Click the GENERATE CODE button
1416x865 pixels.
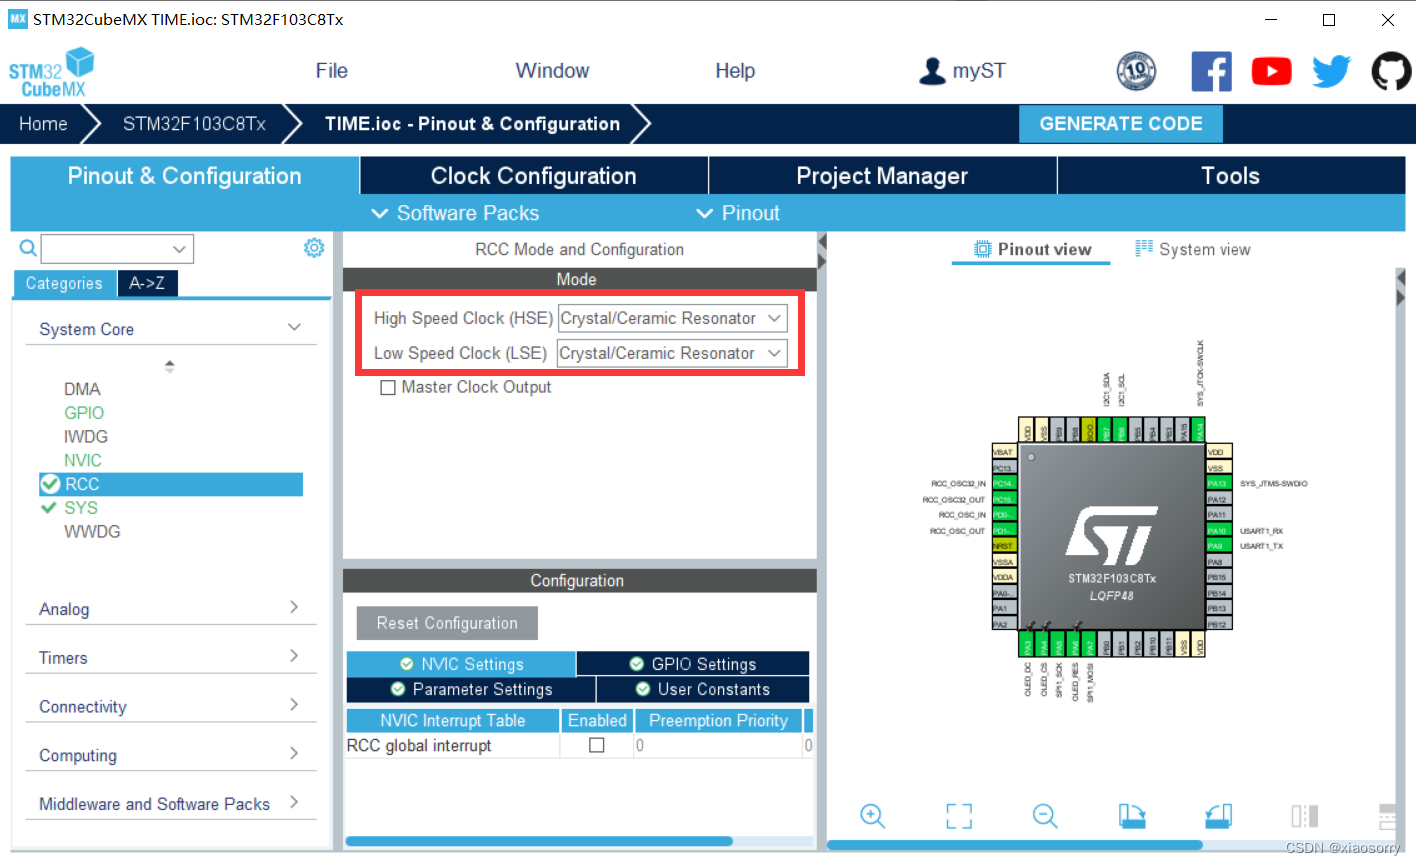click(x=1121, y=124)
